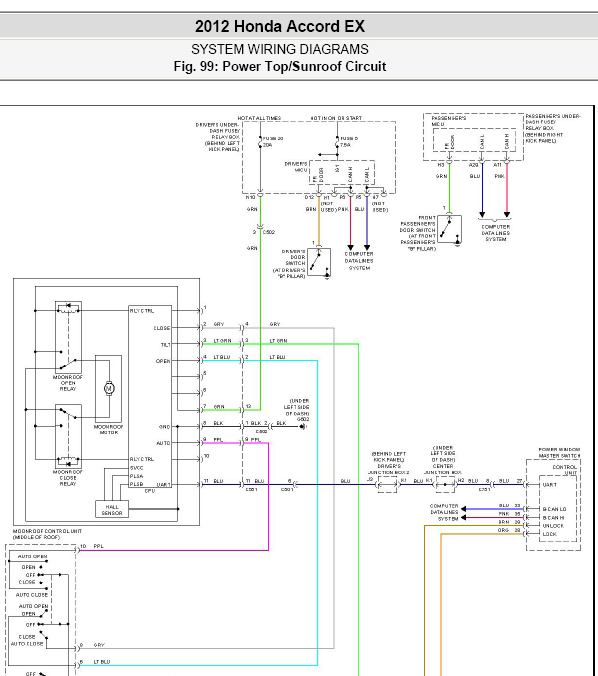This screenshot has height=676, width=598.
Task: Click the G502 ground point symbol
Action: pos(303,426)
